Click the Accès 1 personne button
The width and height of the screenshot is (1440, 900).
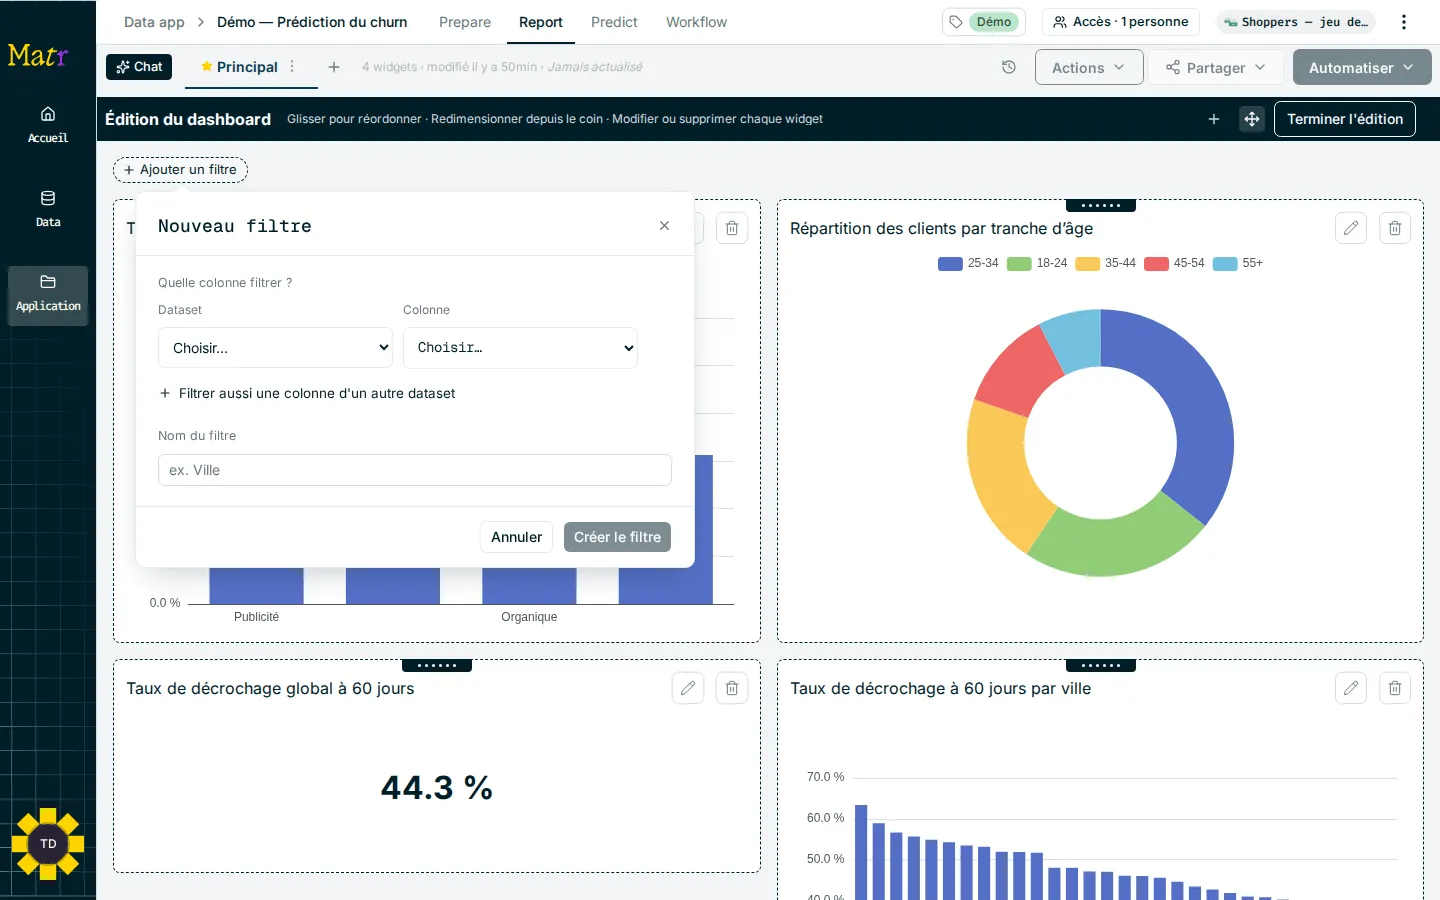[1121, 22]
